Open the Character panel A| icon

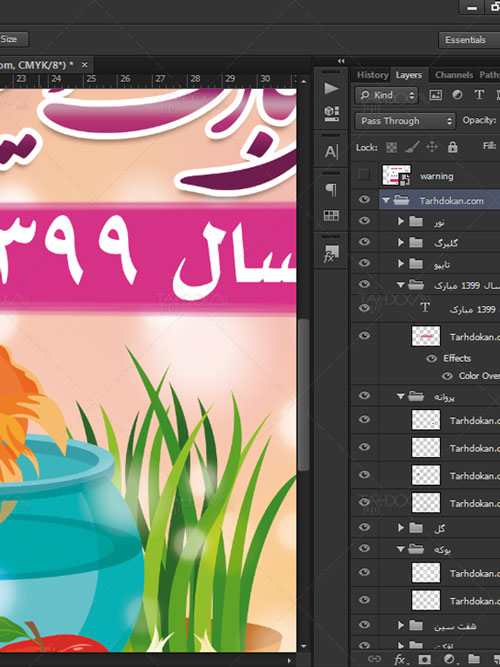coord(331,151)
